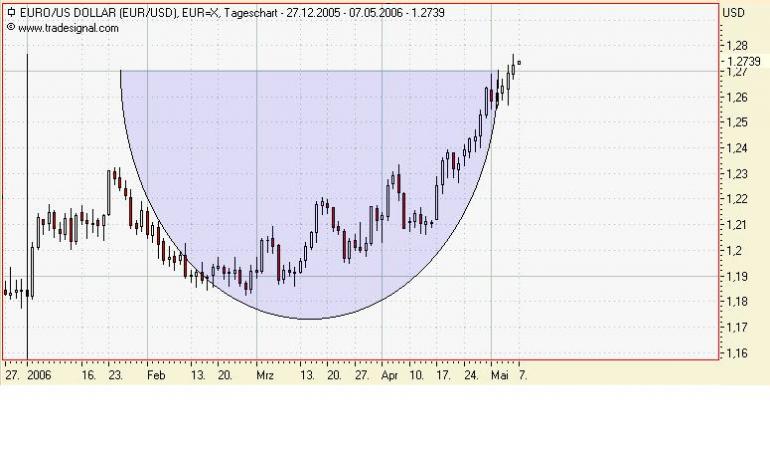Viewport: 770px width, 458px height.
Task: Click the USD axis currency label
Action: click(734, 13)
